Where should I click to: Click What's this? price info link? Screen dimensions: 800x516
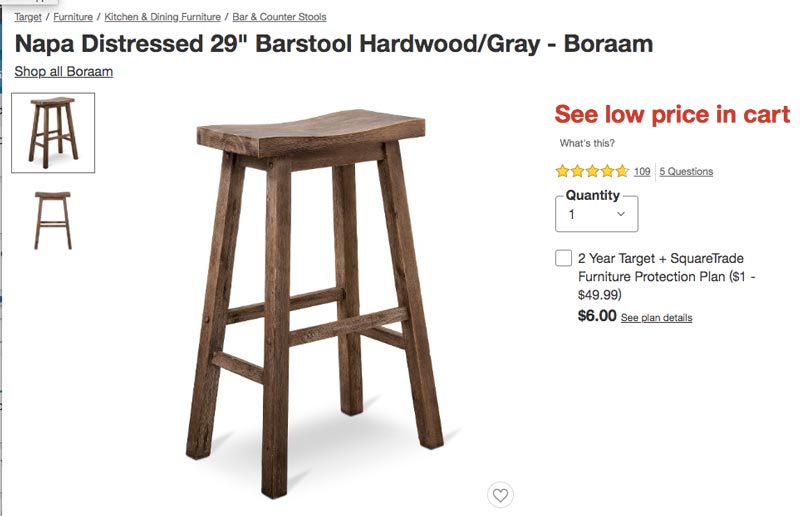pyautogui.click(x=587, y=143)
